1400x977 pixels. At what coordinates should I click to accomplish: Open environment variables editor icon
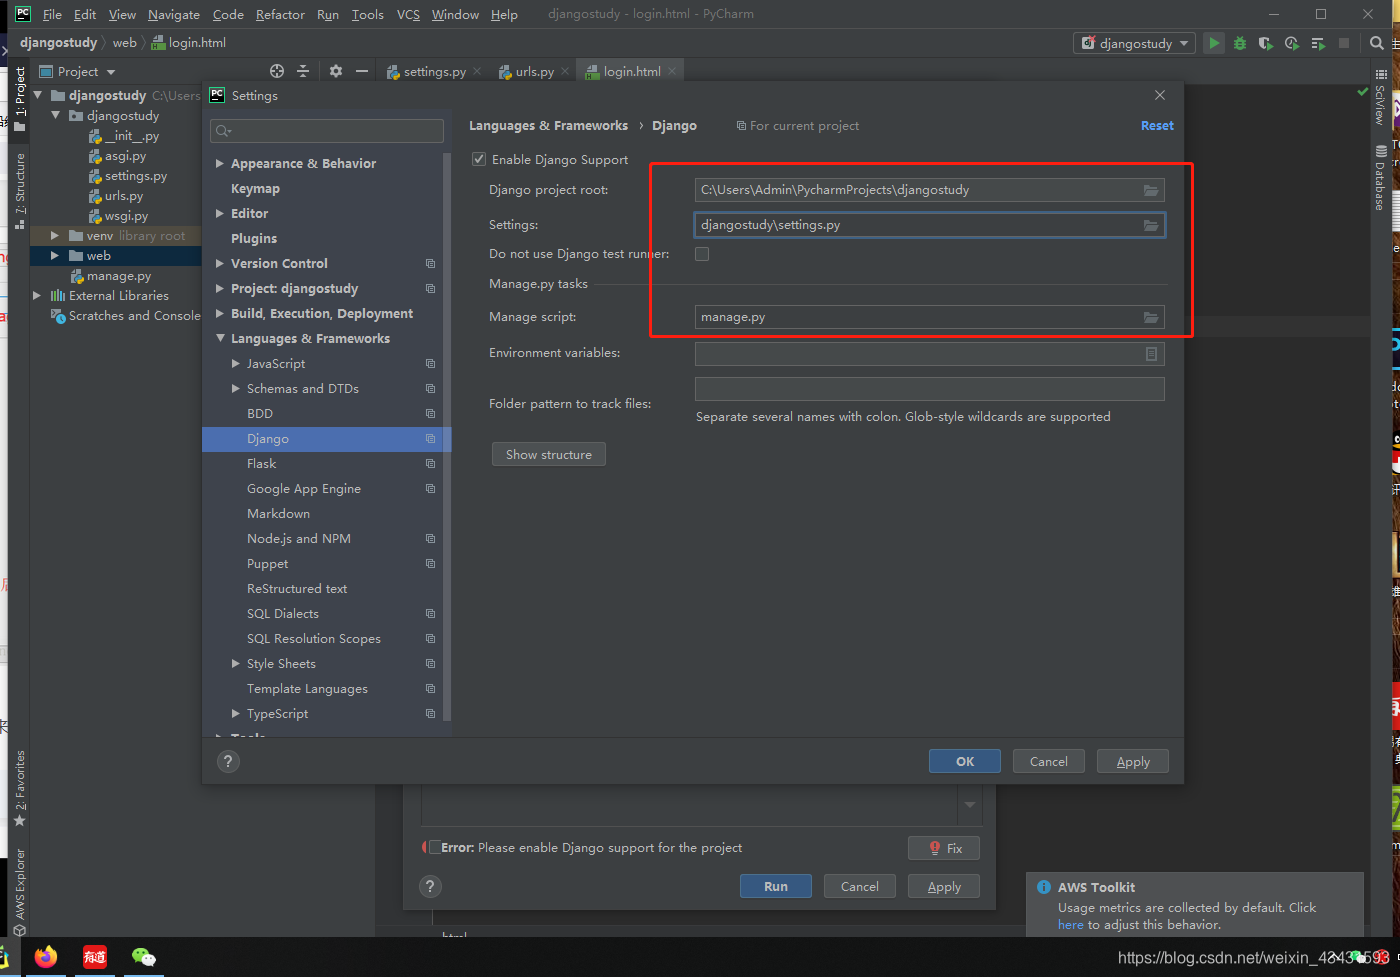[x=1151, y=354]
